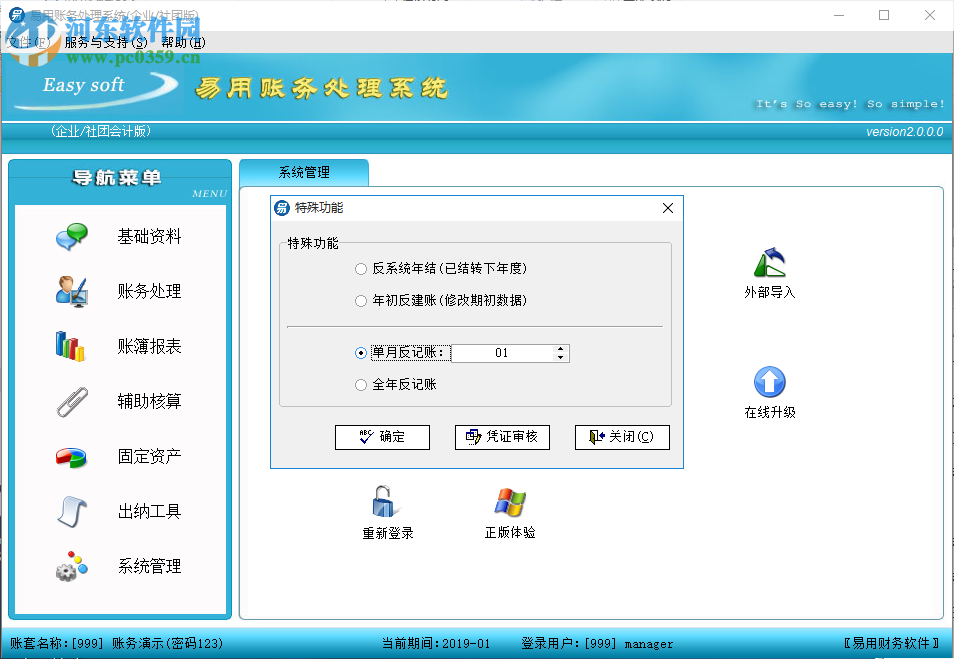
Task: Select 反系统年结 radio option
Action: tap(360, 268)
